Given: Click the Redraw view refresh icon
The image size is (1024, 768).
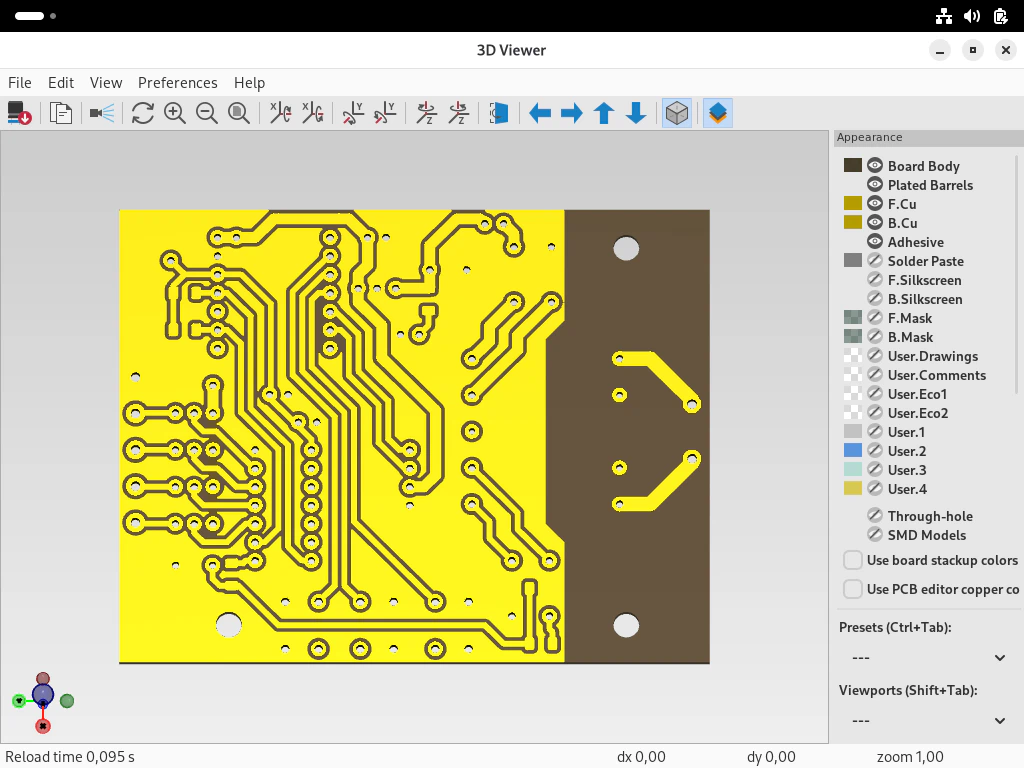Looking at the screenshot, I should coord(142,113).
